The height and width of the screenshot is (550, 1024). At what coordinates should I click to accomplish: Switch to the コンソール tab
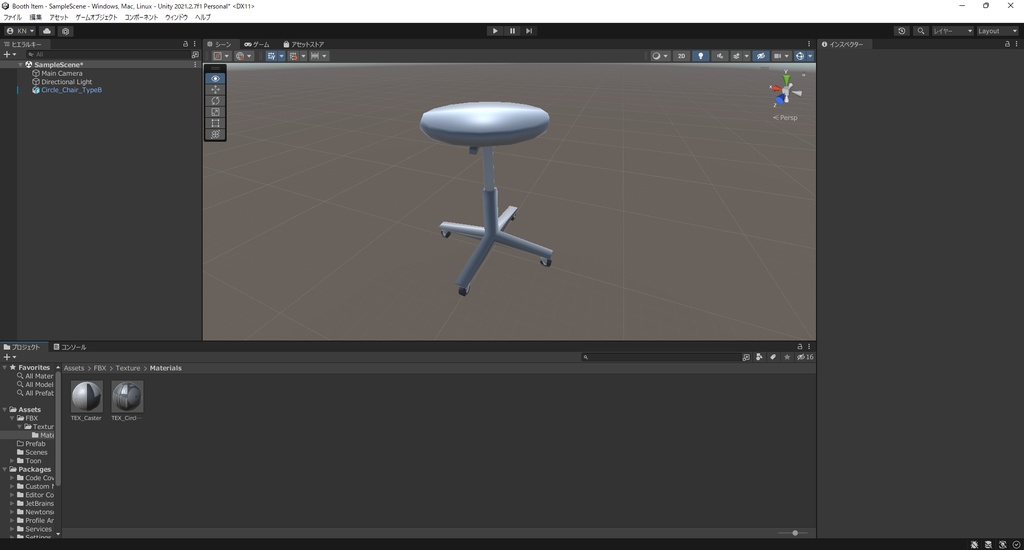point(70,347)
